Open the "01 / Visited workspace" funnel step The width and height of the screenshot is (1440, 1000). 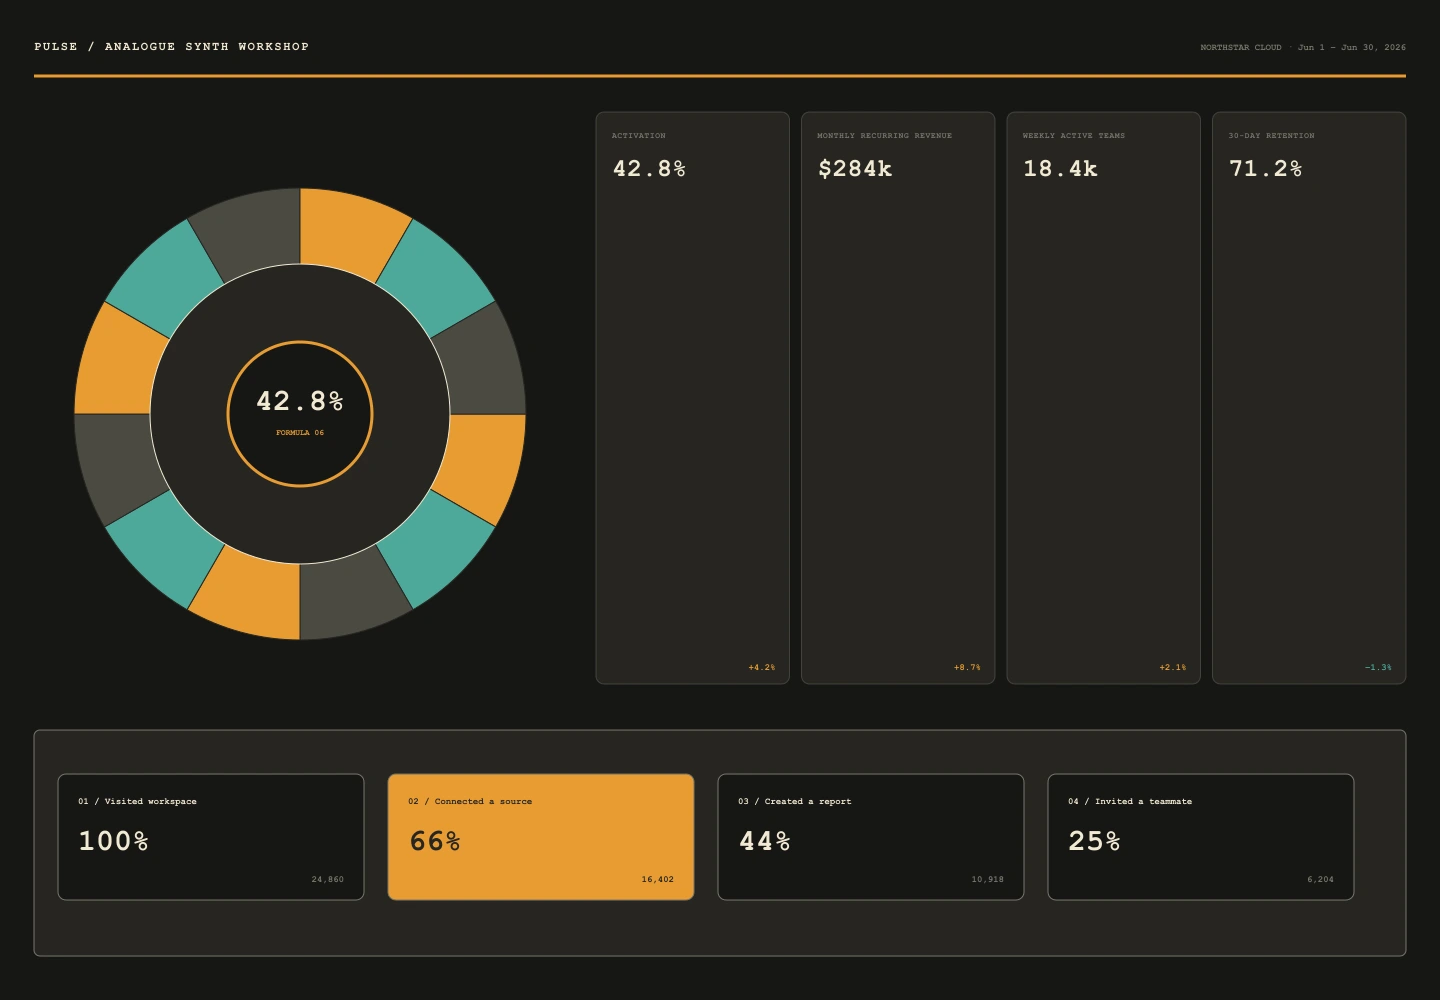pyautogui.click(x=211, y=837)
